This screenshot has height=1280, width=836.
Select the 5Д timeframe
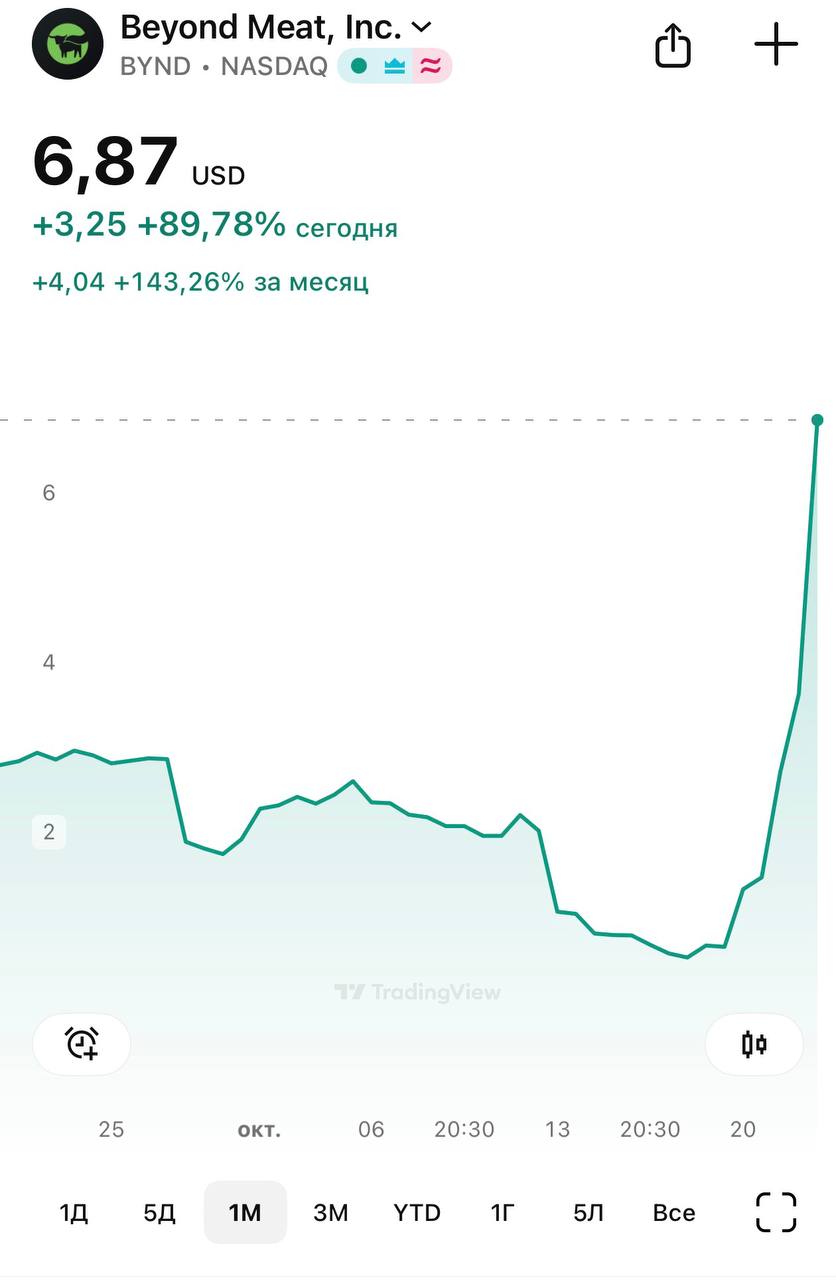(160, 1213)
